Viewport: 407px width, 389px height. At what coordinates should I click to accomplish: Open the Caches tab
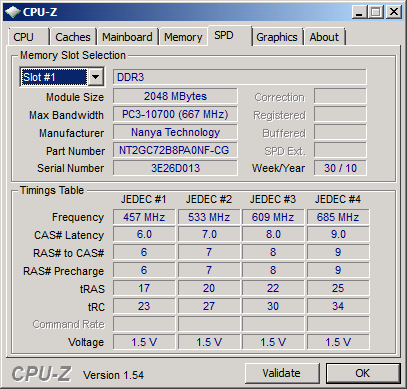[x=73, y=37]
